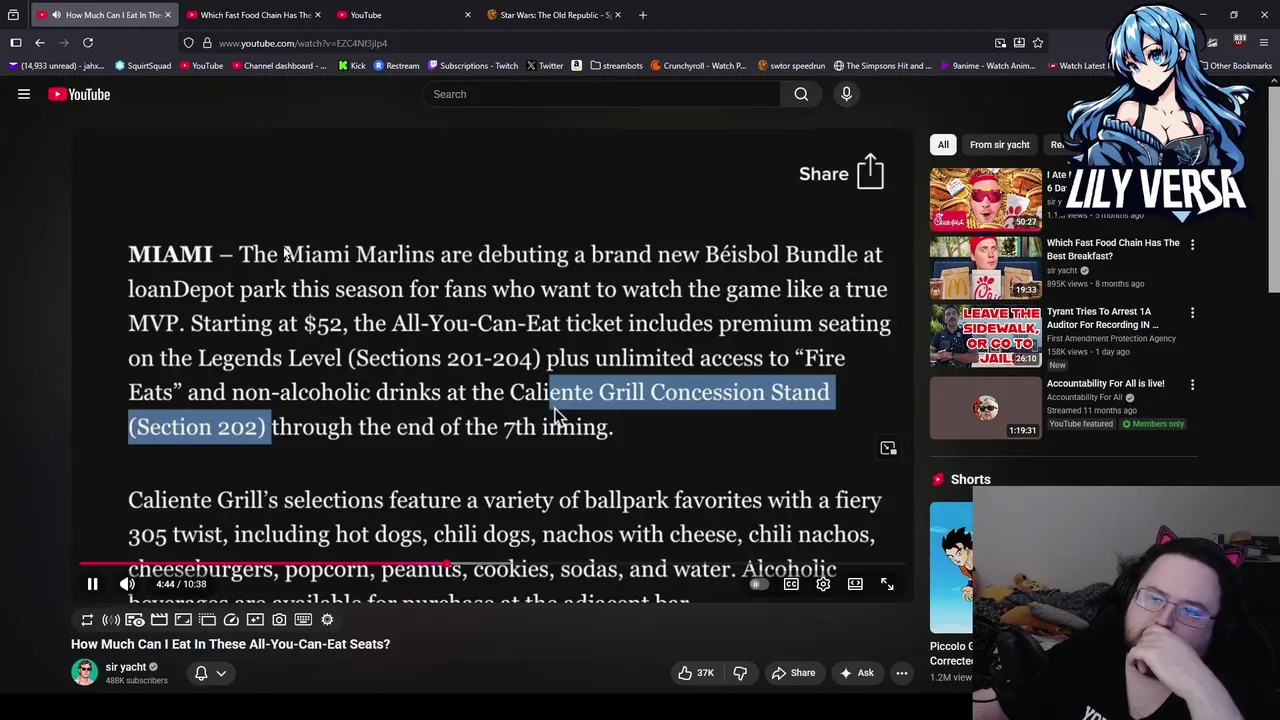Toggle the cinema mode clapperboard icon
The width and height of the screenshot is (1280, 720).
coord(159,620)
